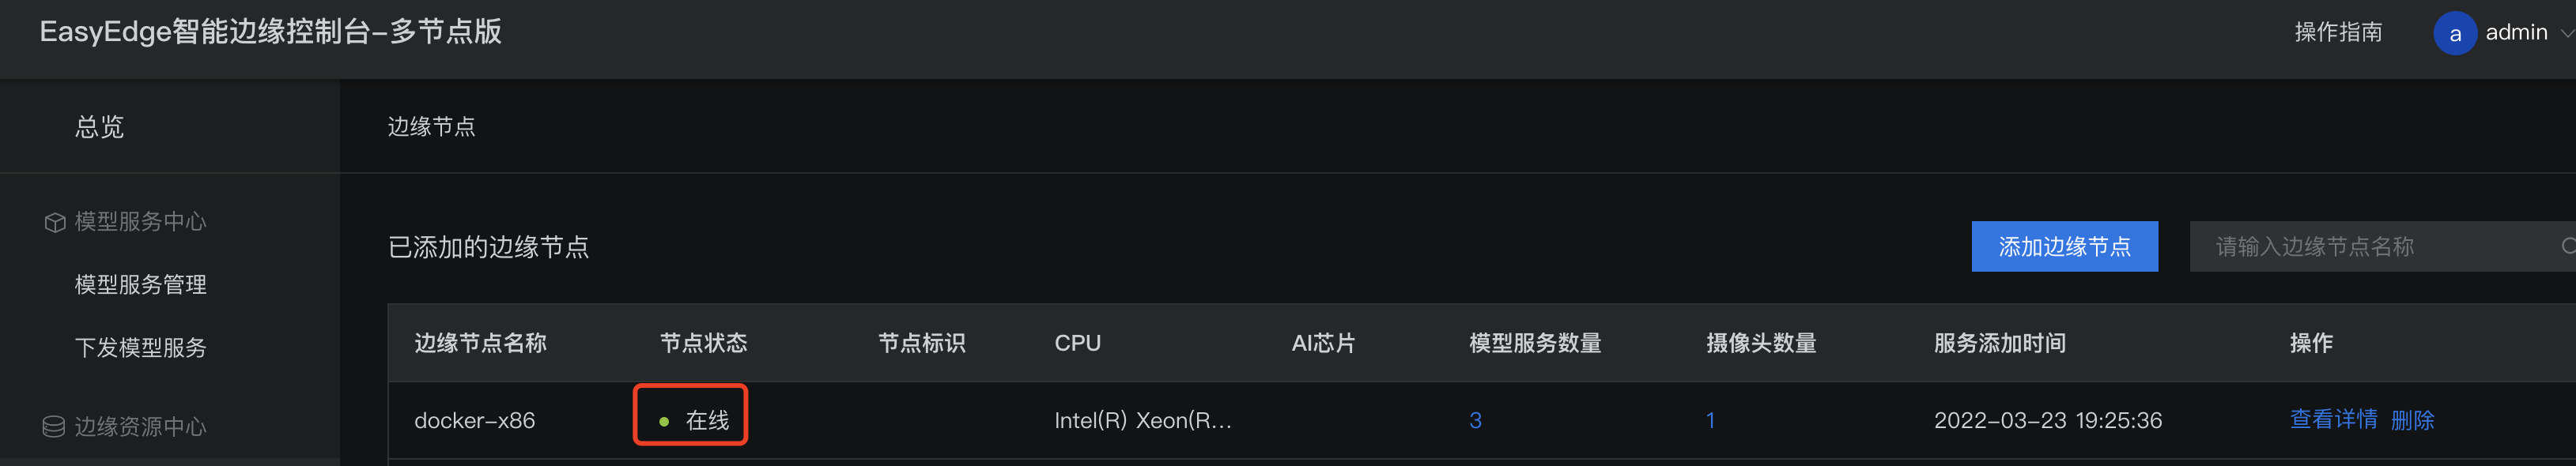Screen dimensions: 2576x466
Task: Expand the admin user dropdown arrow
Action: 2566,33
